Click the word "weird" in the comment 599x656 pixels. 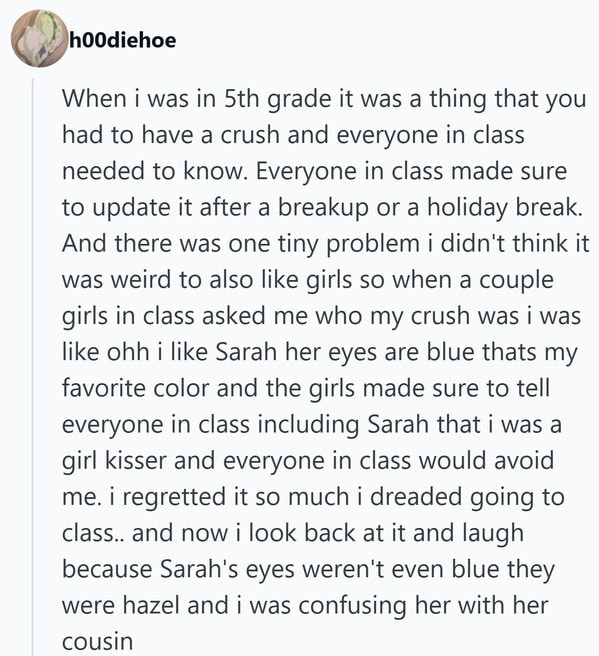point(146,279)
